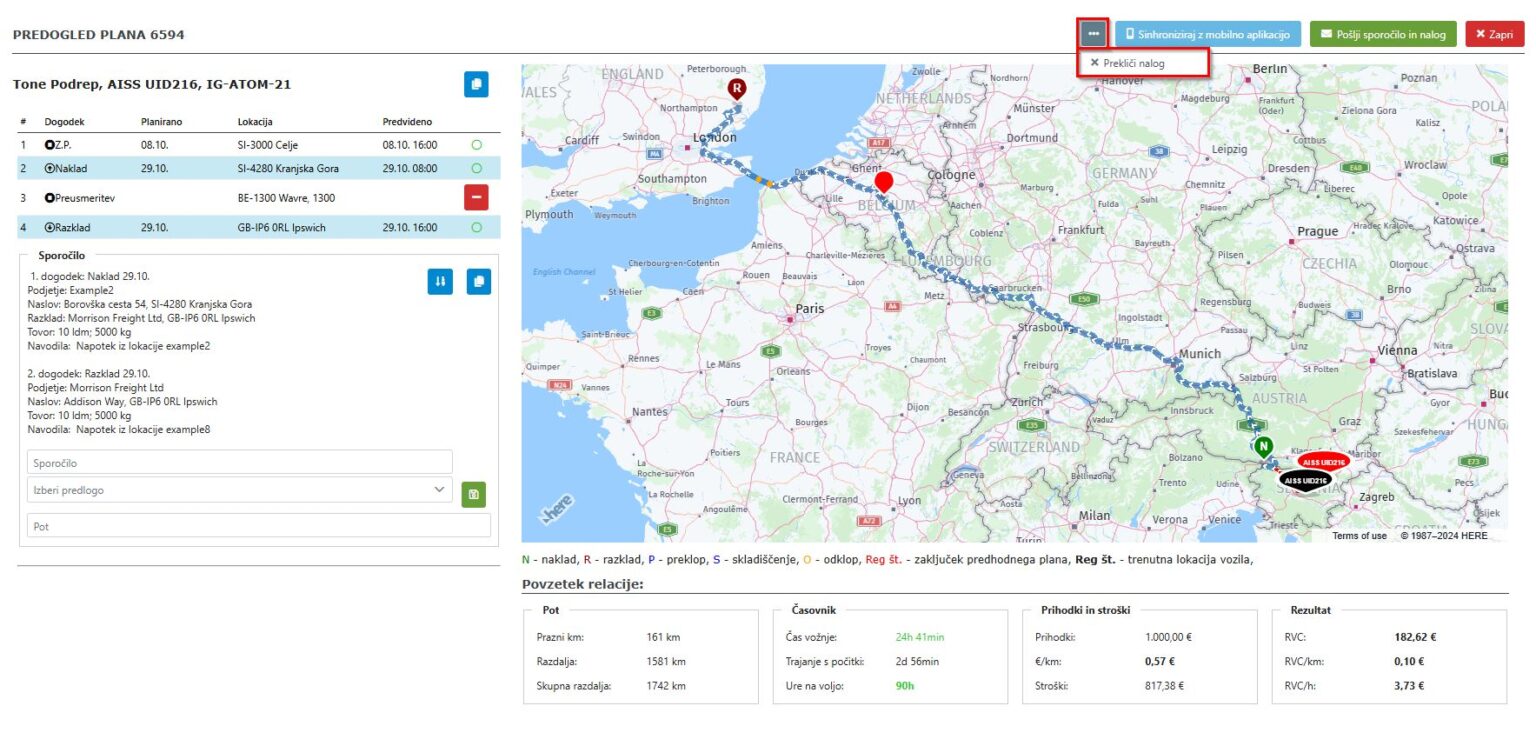Open the Izberi predlogo dropdown
The height and width of the screenshot is (746, 1536).
[240, 490]
